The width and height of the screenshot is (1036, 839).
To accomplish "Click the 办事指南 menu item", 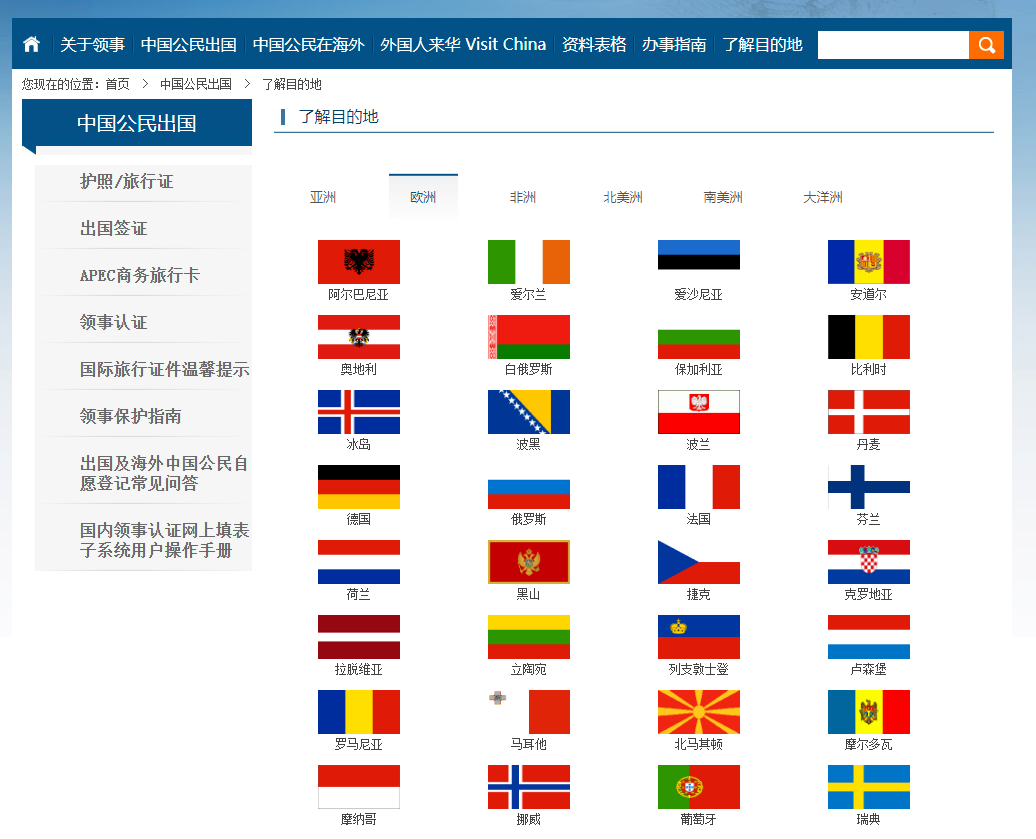I will point(675,44).
